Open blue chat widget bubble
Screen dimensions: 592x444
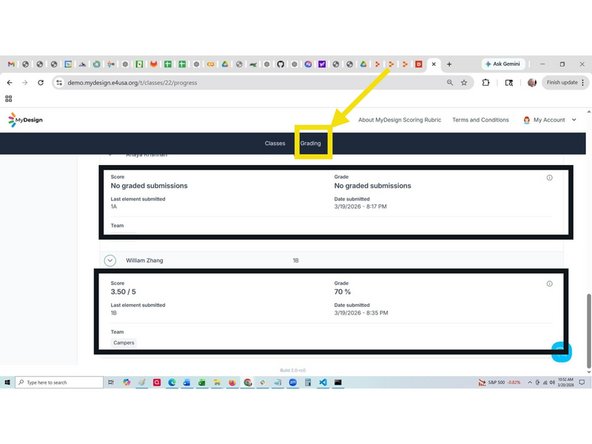561,352
